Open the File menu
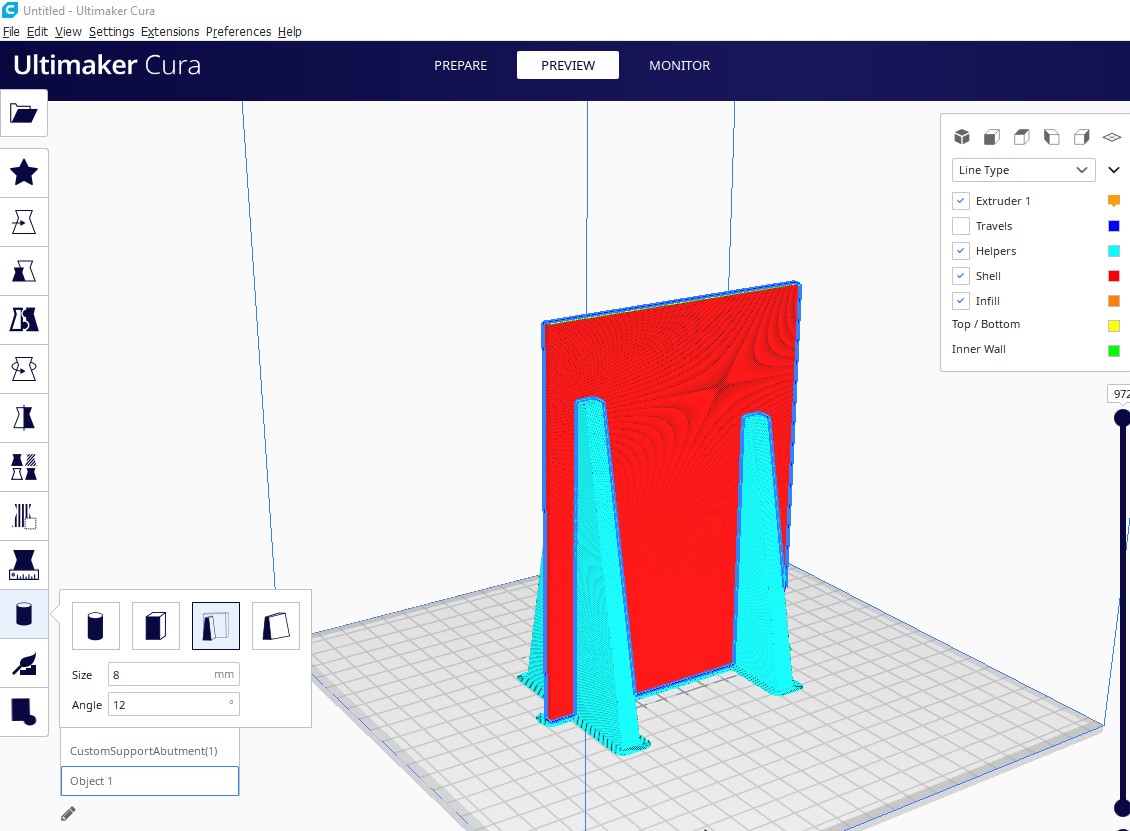The width and height of the screenshot is (1130, 831). (x=11, y=32)
